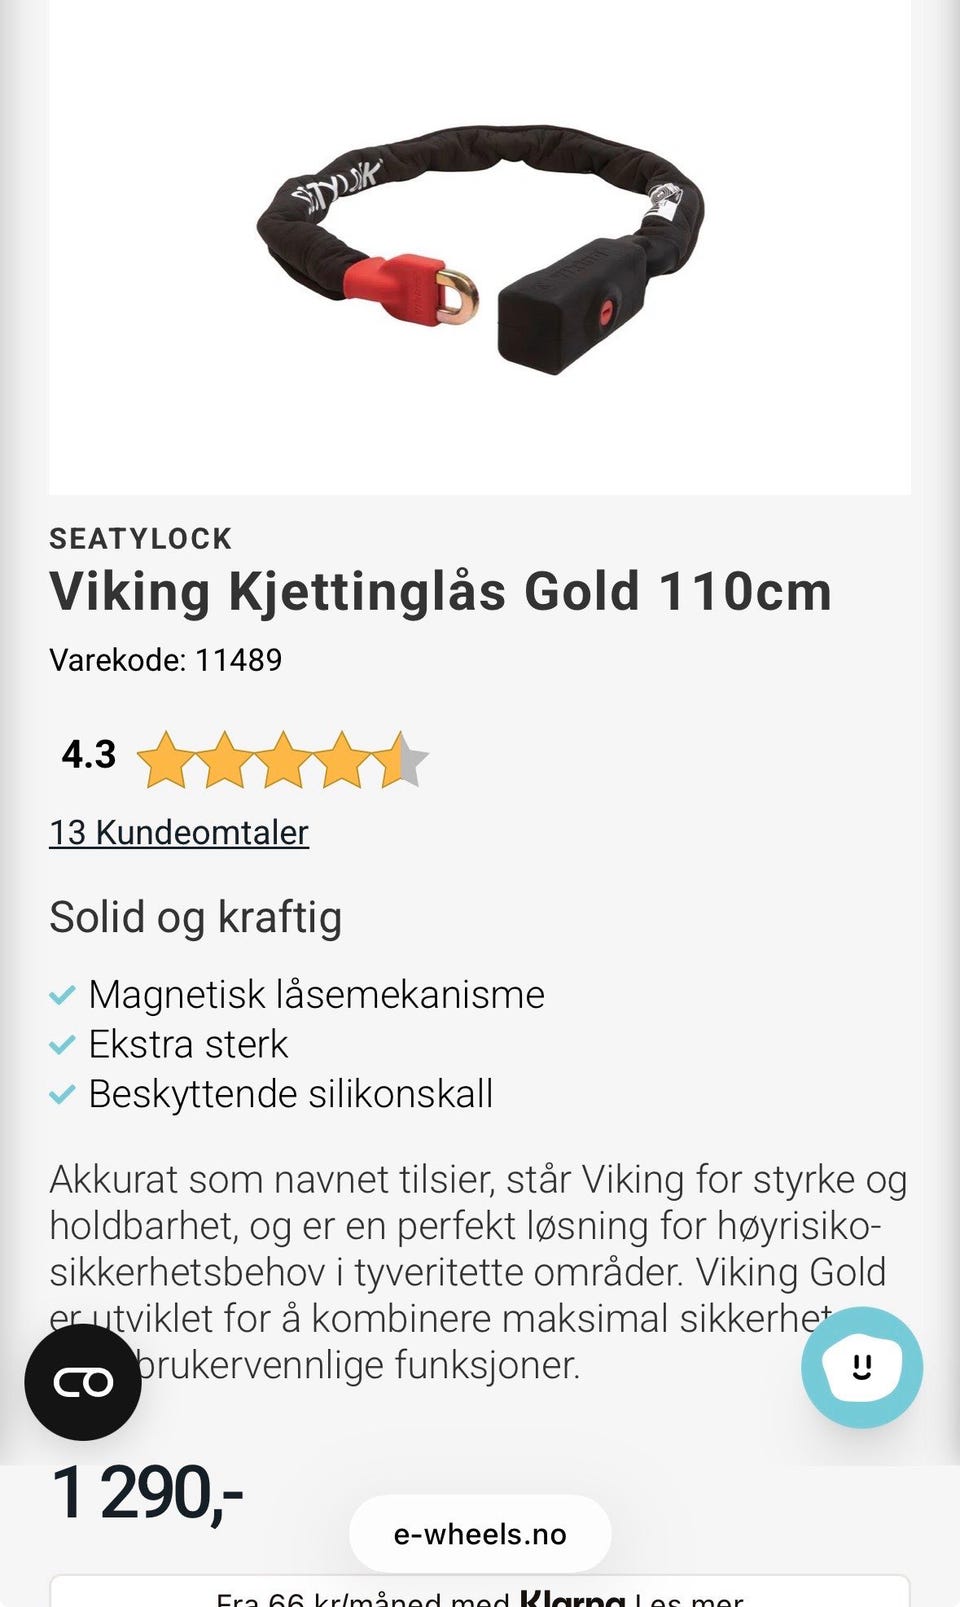Tap checkmark beside Magnetisk låsemekanisme

tap(62, 995)
